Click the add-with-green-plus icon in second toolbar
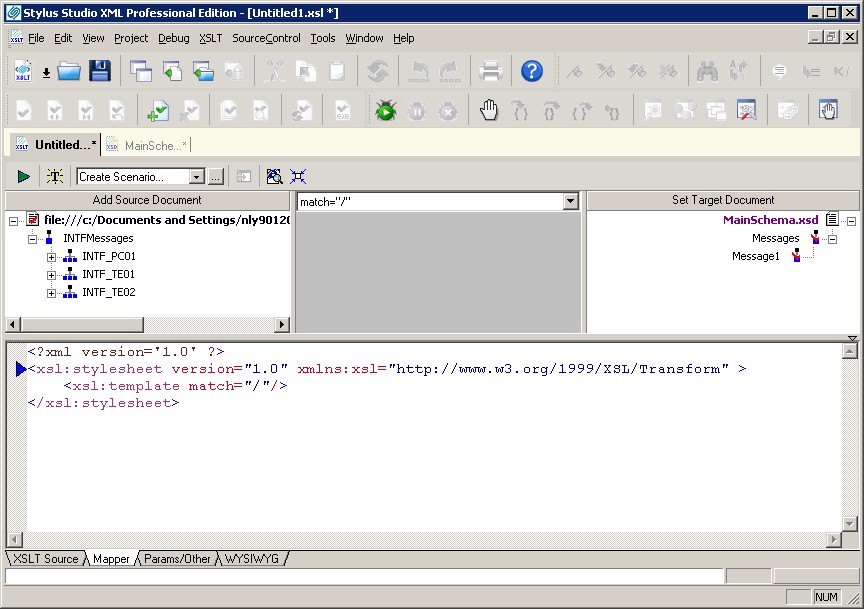Screen dimensions: 864x609 click(x=157, y=111)
